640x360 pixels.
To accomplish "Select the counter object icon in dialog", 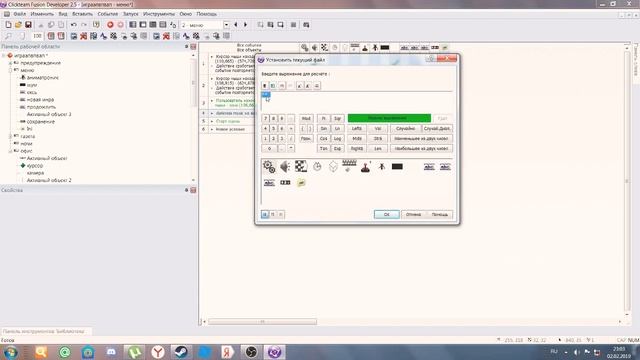I will (285, 183).
